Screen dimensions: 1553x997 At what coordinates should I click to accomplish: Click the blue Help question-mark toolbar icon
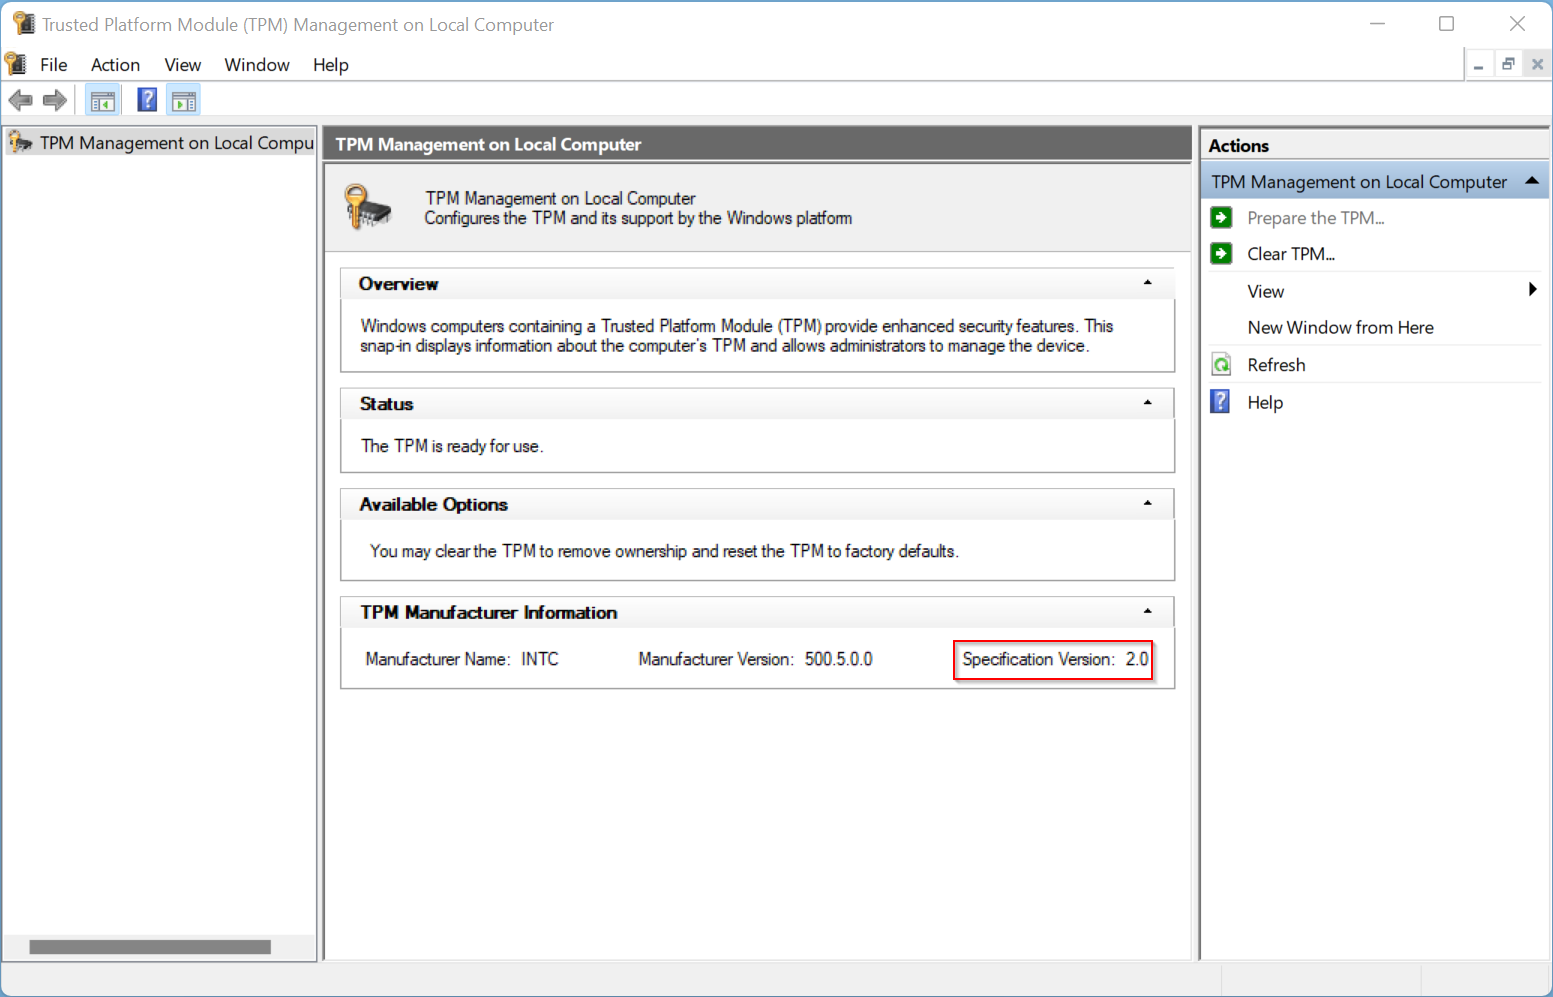(x=147, y=100)
